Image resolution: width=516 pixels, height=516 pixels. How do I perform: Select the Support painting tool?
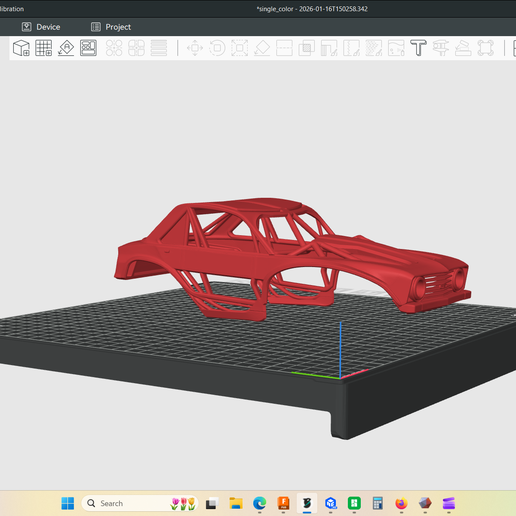coord(329,48)
